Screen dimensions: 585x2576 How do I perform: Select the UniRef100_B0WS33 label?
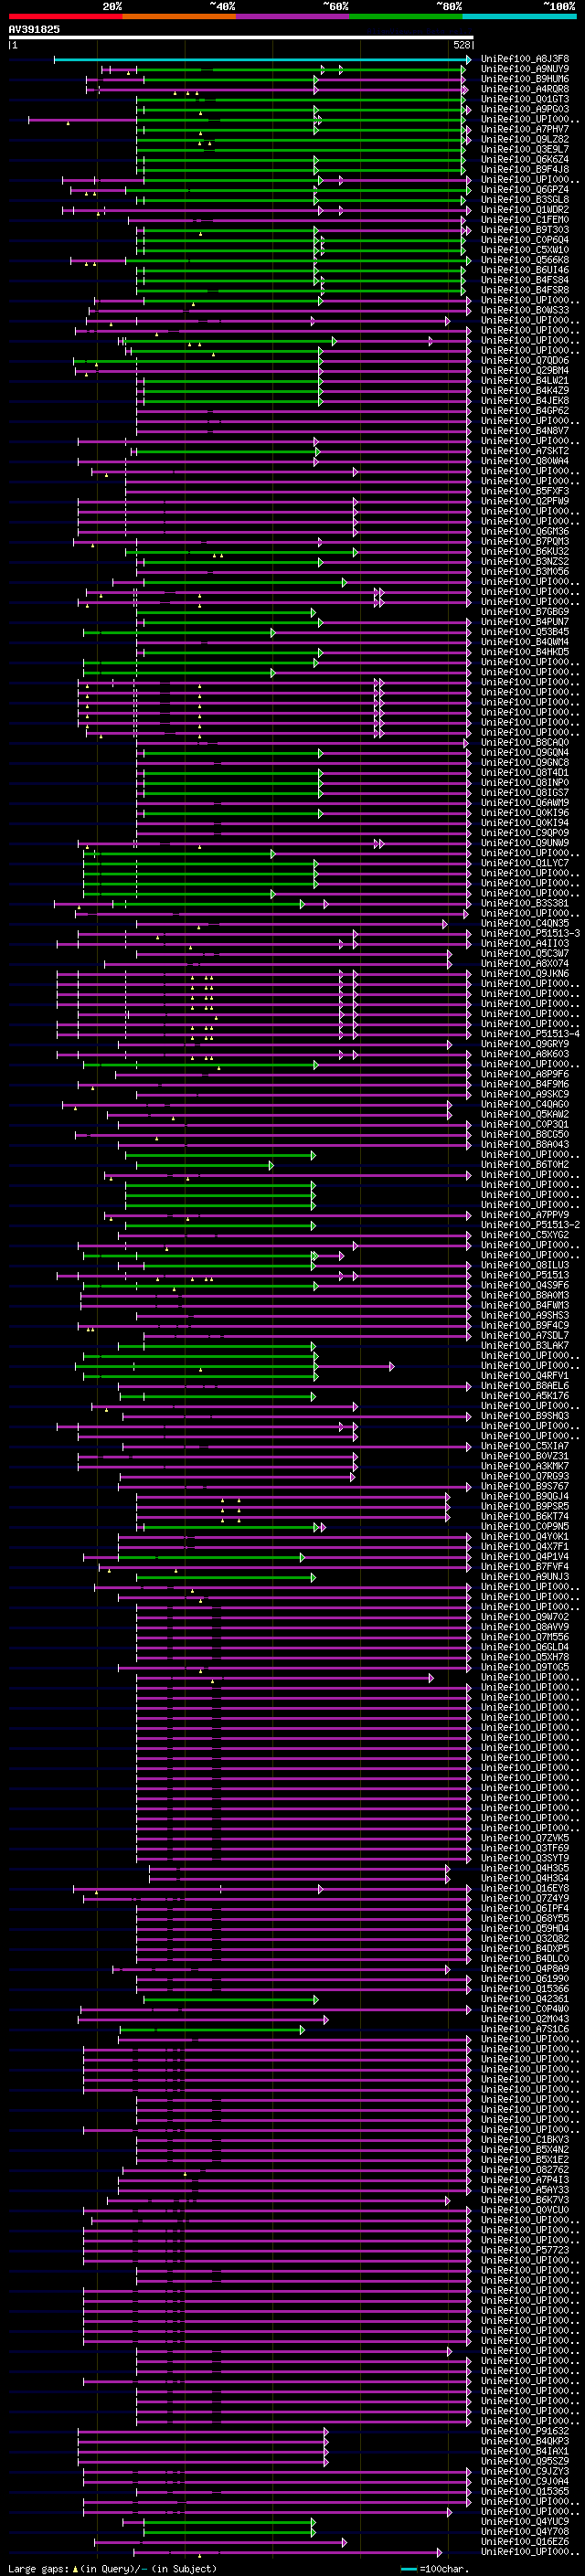525,310
